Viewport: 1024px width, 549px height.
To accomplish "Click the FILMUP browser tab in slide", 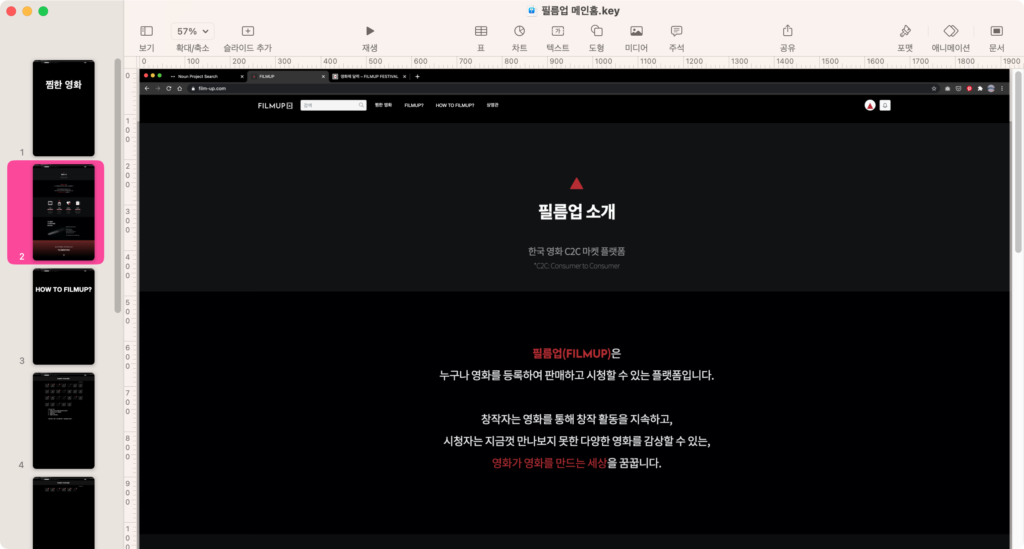I will pyautogui.click(x=287, y=76).
